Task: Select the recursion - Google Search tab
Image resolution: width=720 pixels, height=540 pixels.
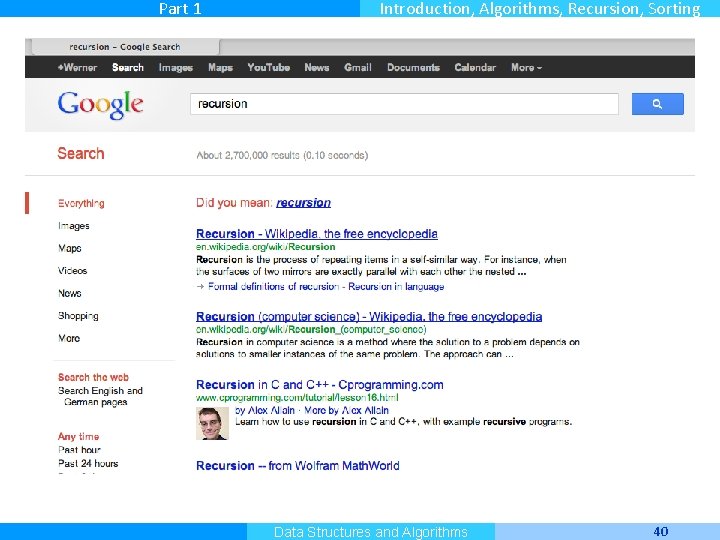Action: click(125, 47)
